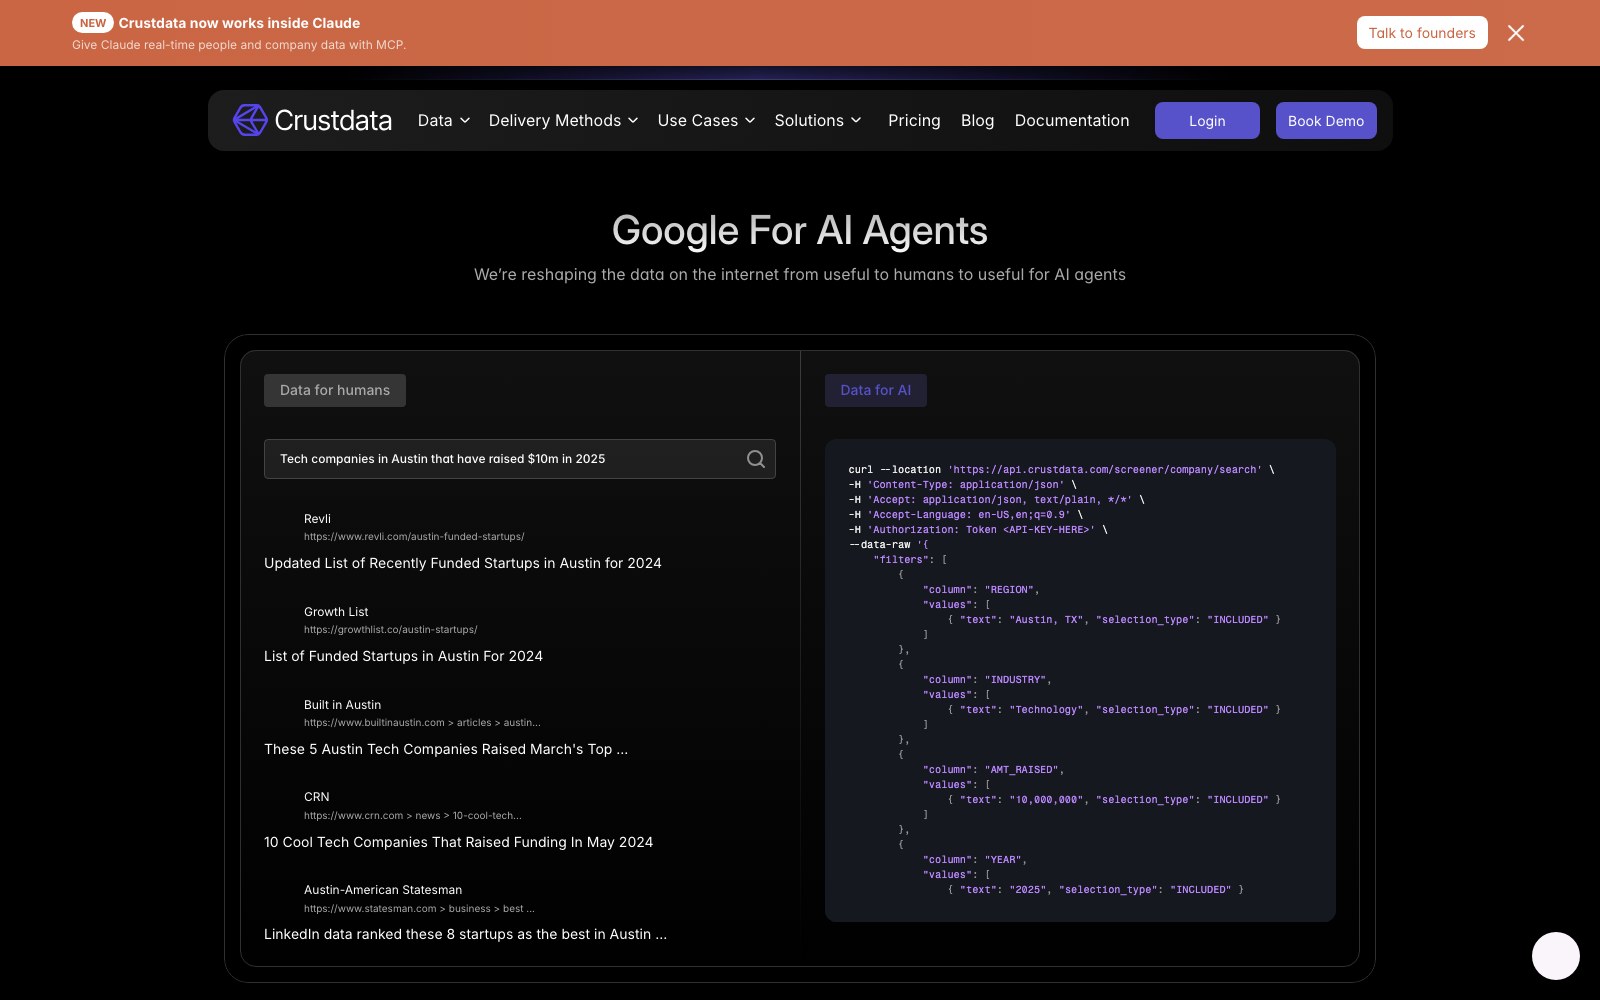Click the search magnifier icon
Image resolution: width=1600 pixels, height=1000 pixels.
point(756,459)
